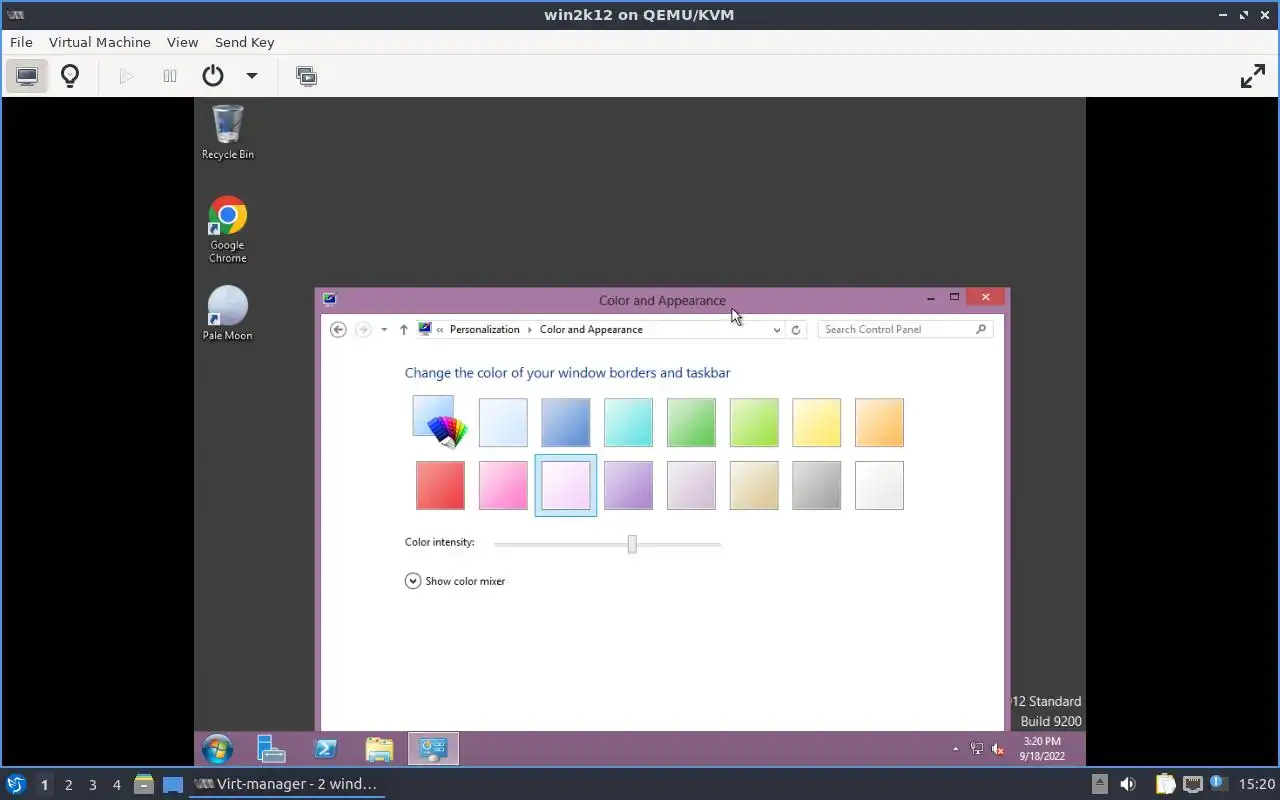Open the Windows Start button
The width and height of the screenshot is (1280, 800).
217,749
